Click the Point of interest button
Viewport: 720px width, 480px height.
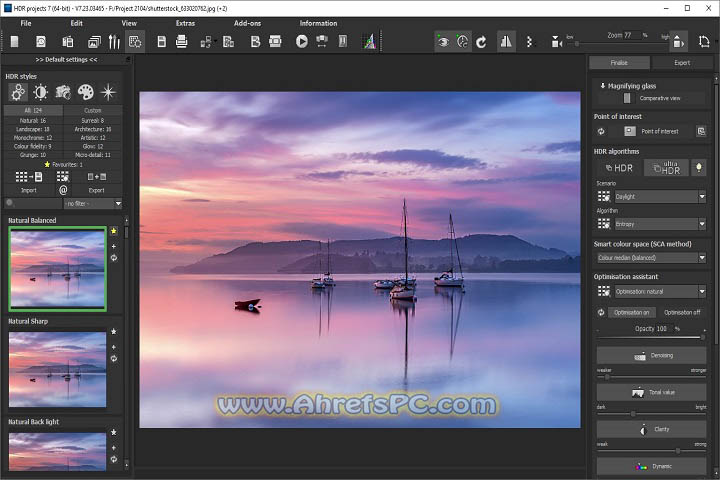(651, 131)
